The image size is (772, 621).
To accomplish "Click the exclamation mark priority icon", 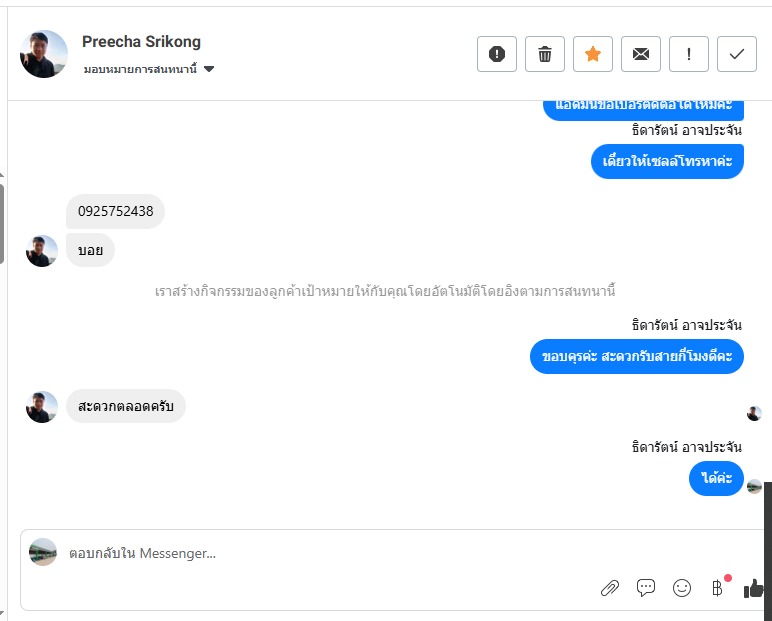I will point(689,54).
